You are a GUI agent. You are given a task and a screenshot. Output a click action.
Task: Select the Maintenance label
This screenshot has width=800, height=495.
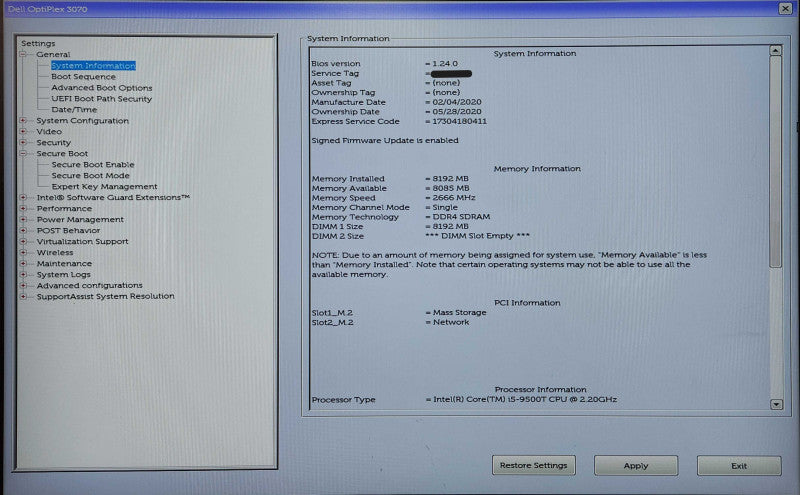pyautogui.click(x=64, y=264)
